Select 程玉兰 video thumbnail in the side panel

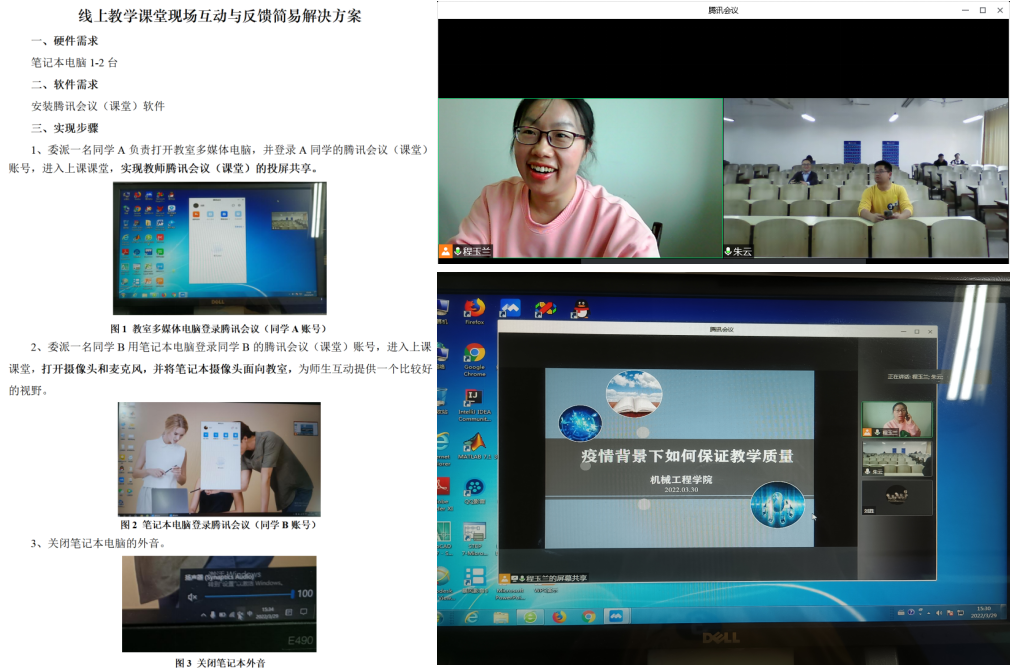coord(896,418)
